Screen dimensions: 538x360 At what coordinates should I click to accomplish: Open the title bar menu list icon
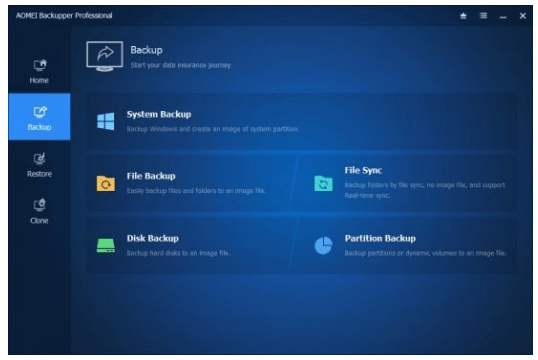[483, 16]
